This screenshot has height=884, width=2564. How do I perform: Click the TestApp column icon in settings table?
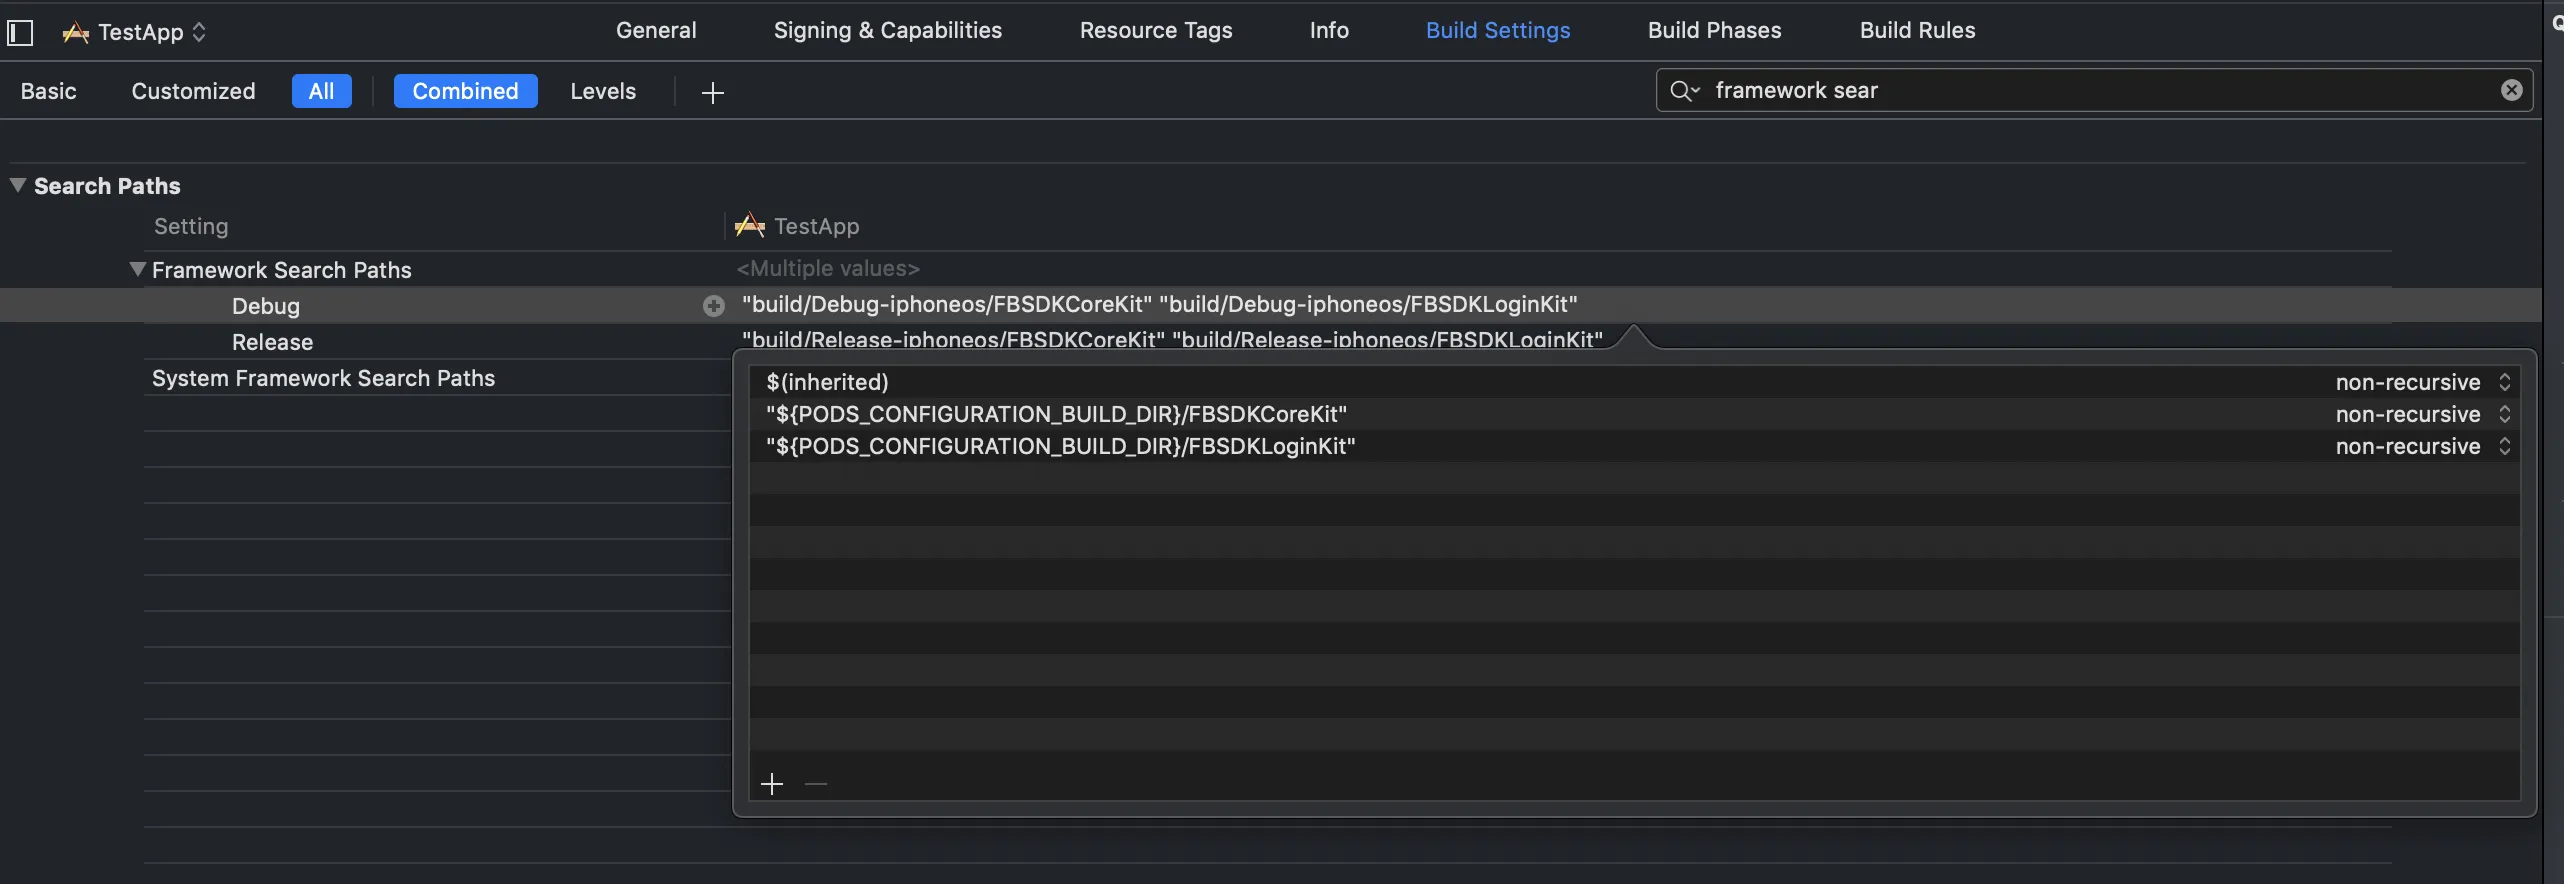750,226
